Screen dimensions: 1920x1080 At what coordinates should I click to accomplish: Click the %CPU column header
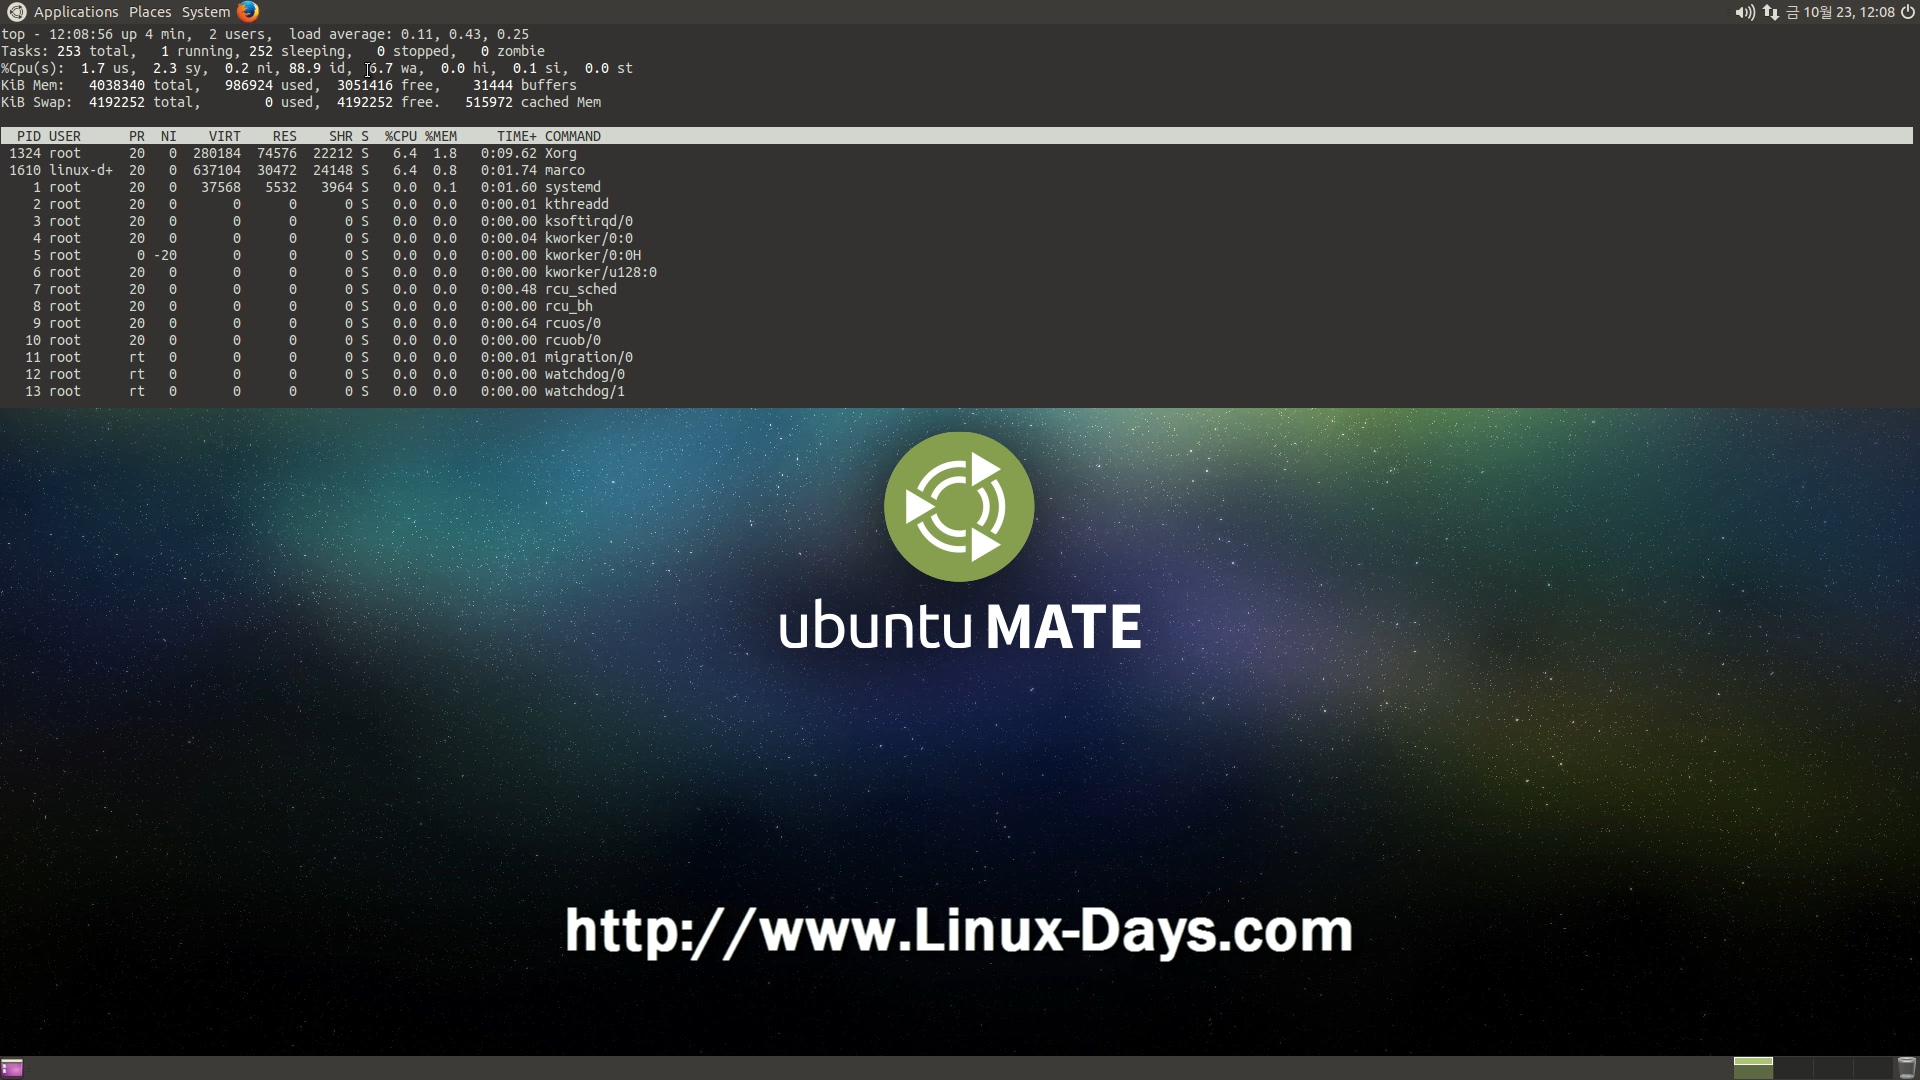pos(401,136)
